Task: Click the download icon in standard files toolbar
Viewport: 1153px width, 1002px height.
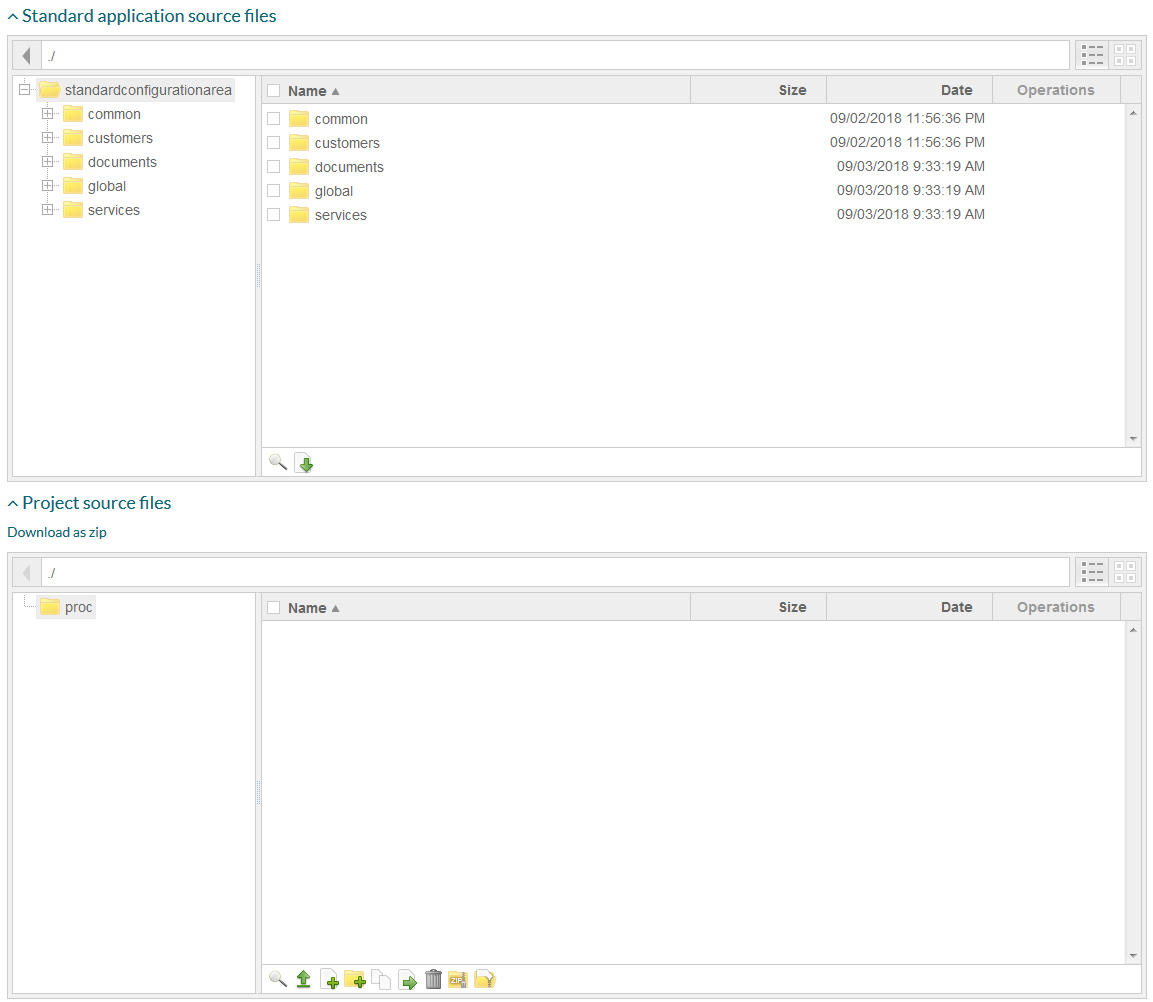Action: (x=304, y=463)
